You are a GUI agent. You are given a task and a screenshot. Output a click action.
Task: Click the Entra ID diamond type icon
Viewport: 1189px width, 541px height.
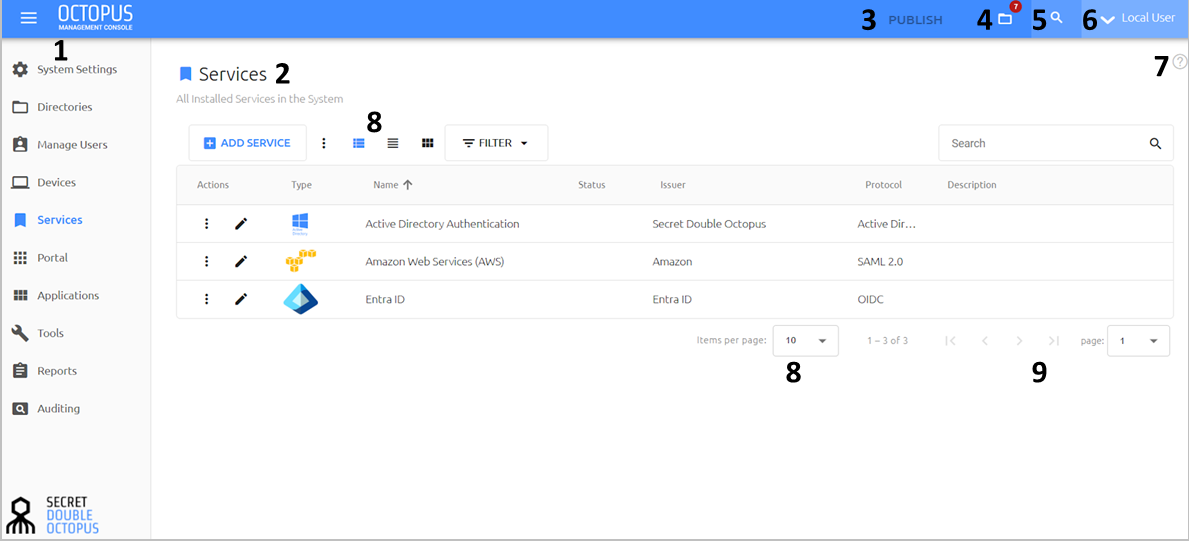(x=300, y=300)
